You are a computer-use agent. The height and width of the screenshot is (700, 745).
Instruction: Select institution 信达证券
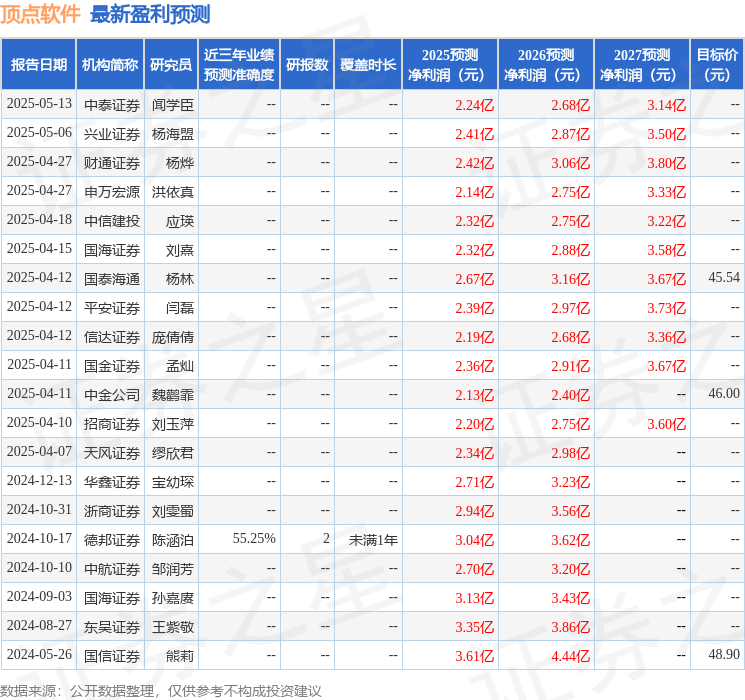click(112, 337)
